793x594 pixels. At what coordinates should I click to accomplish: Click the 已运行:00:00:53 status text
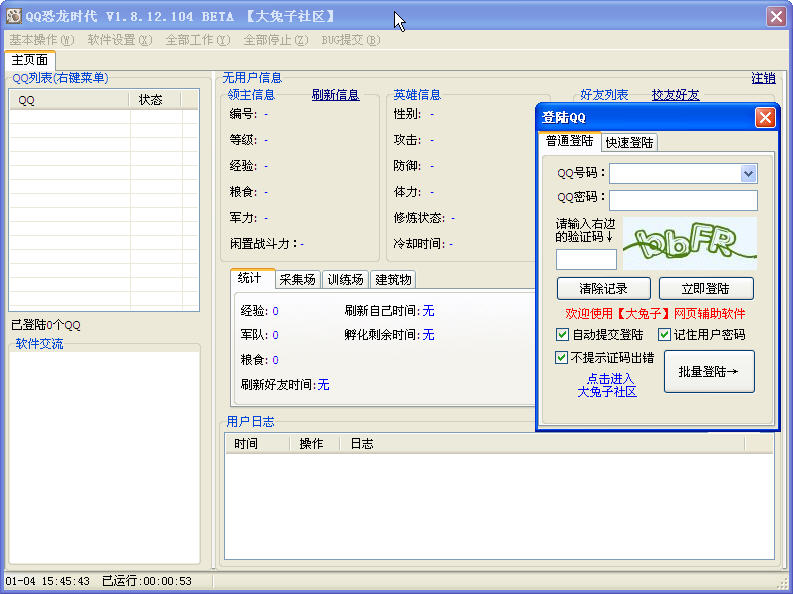click(147, 581)
